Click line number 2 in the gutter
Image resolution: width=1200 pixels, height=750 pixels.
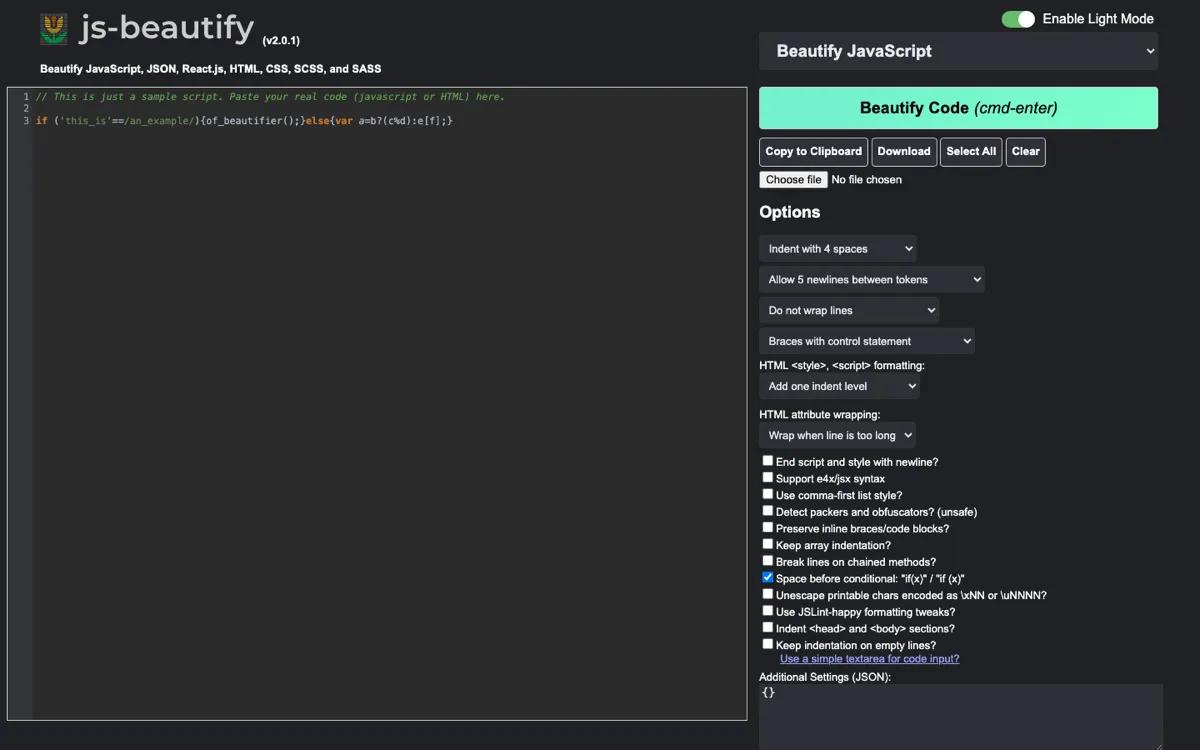(x=26, y=109)
